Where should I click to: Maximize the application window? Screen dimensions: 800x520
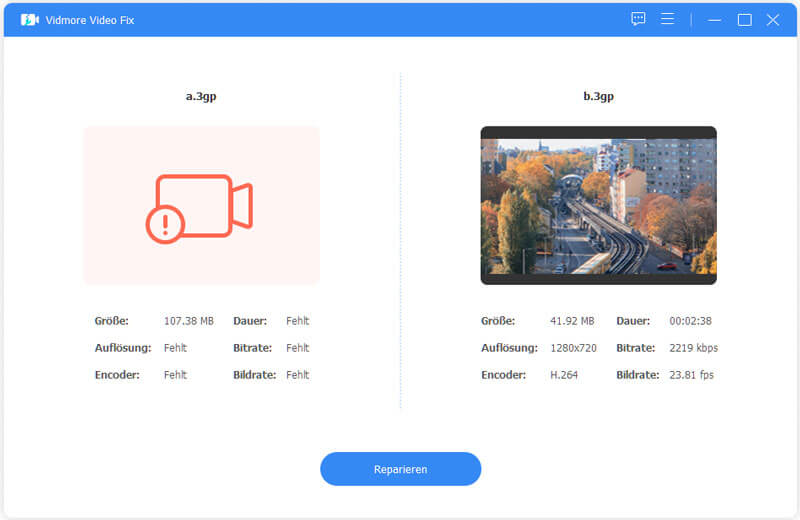744,20
